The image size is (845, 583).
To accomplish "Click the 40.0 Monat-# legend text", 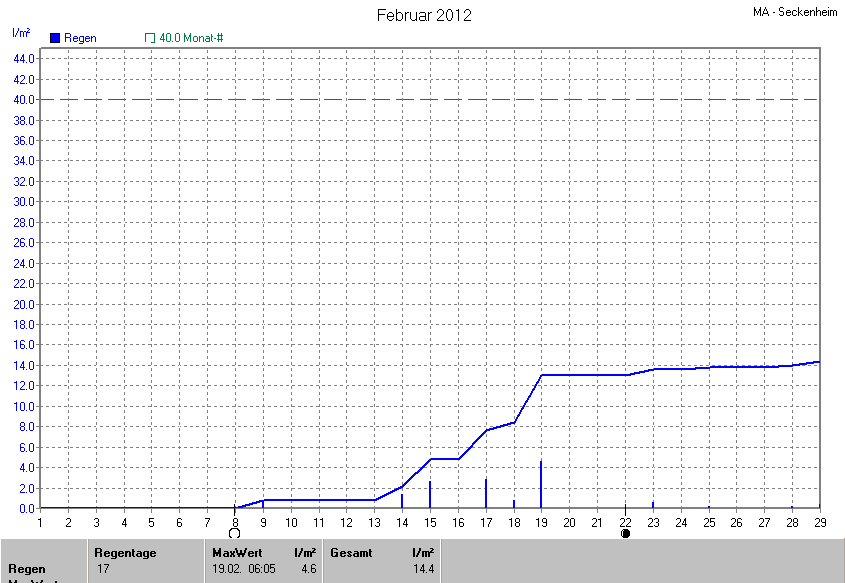I will coord(191,38).
